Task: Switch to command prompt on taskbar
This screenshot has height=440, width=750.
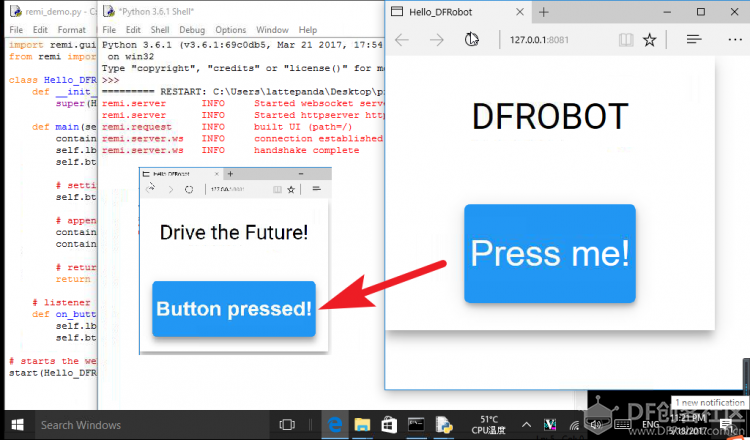Action: tap(416, 425)
